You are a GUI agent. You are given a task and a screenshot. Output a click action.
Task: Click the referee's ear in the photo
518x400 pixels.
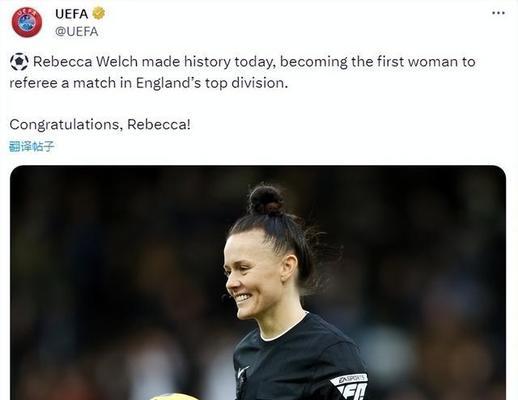click(x=289, y=268)
